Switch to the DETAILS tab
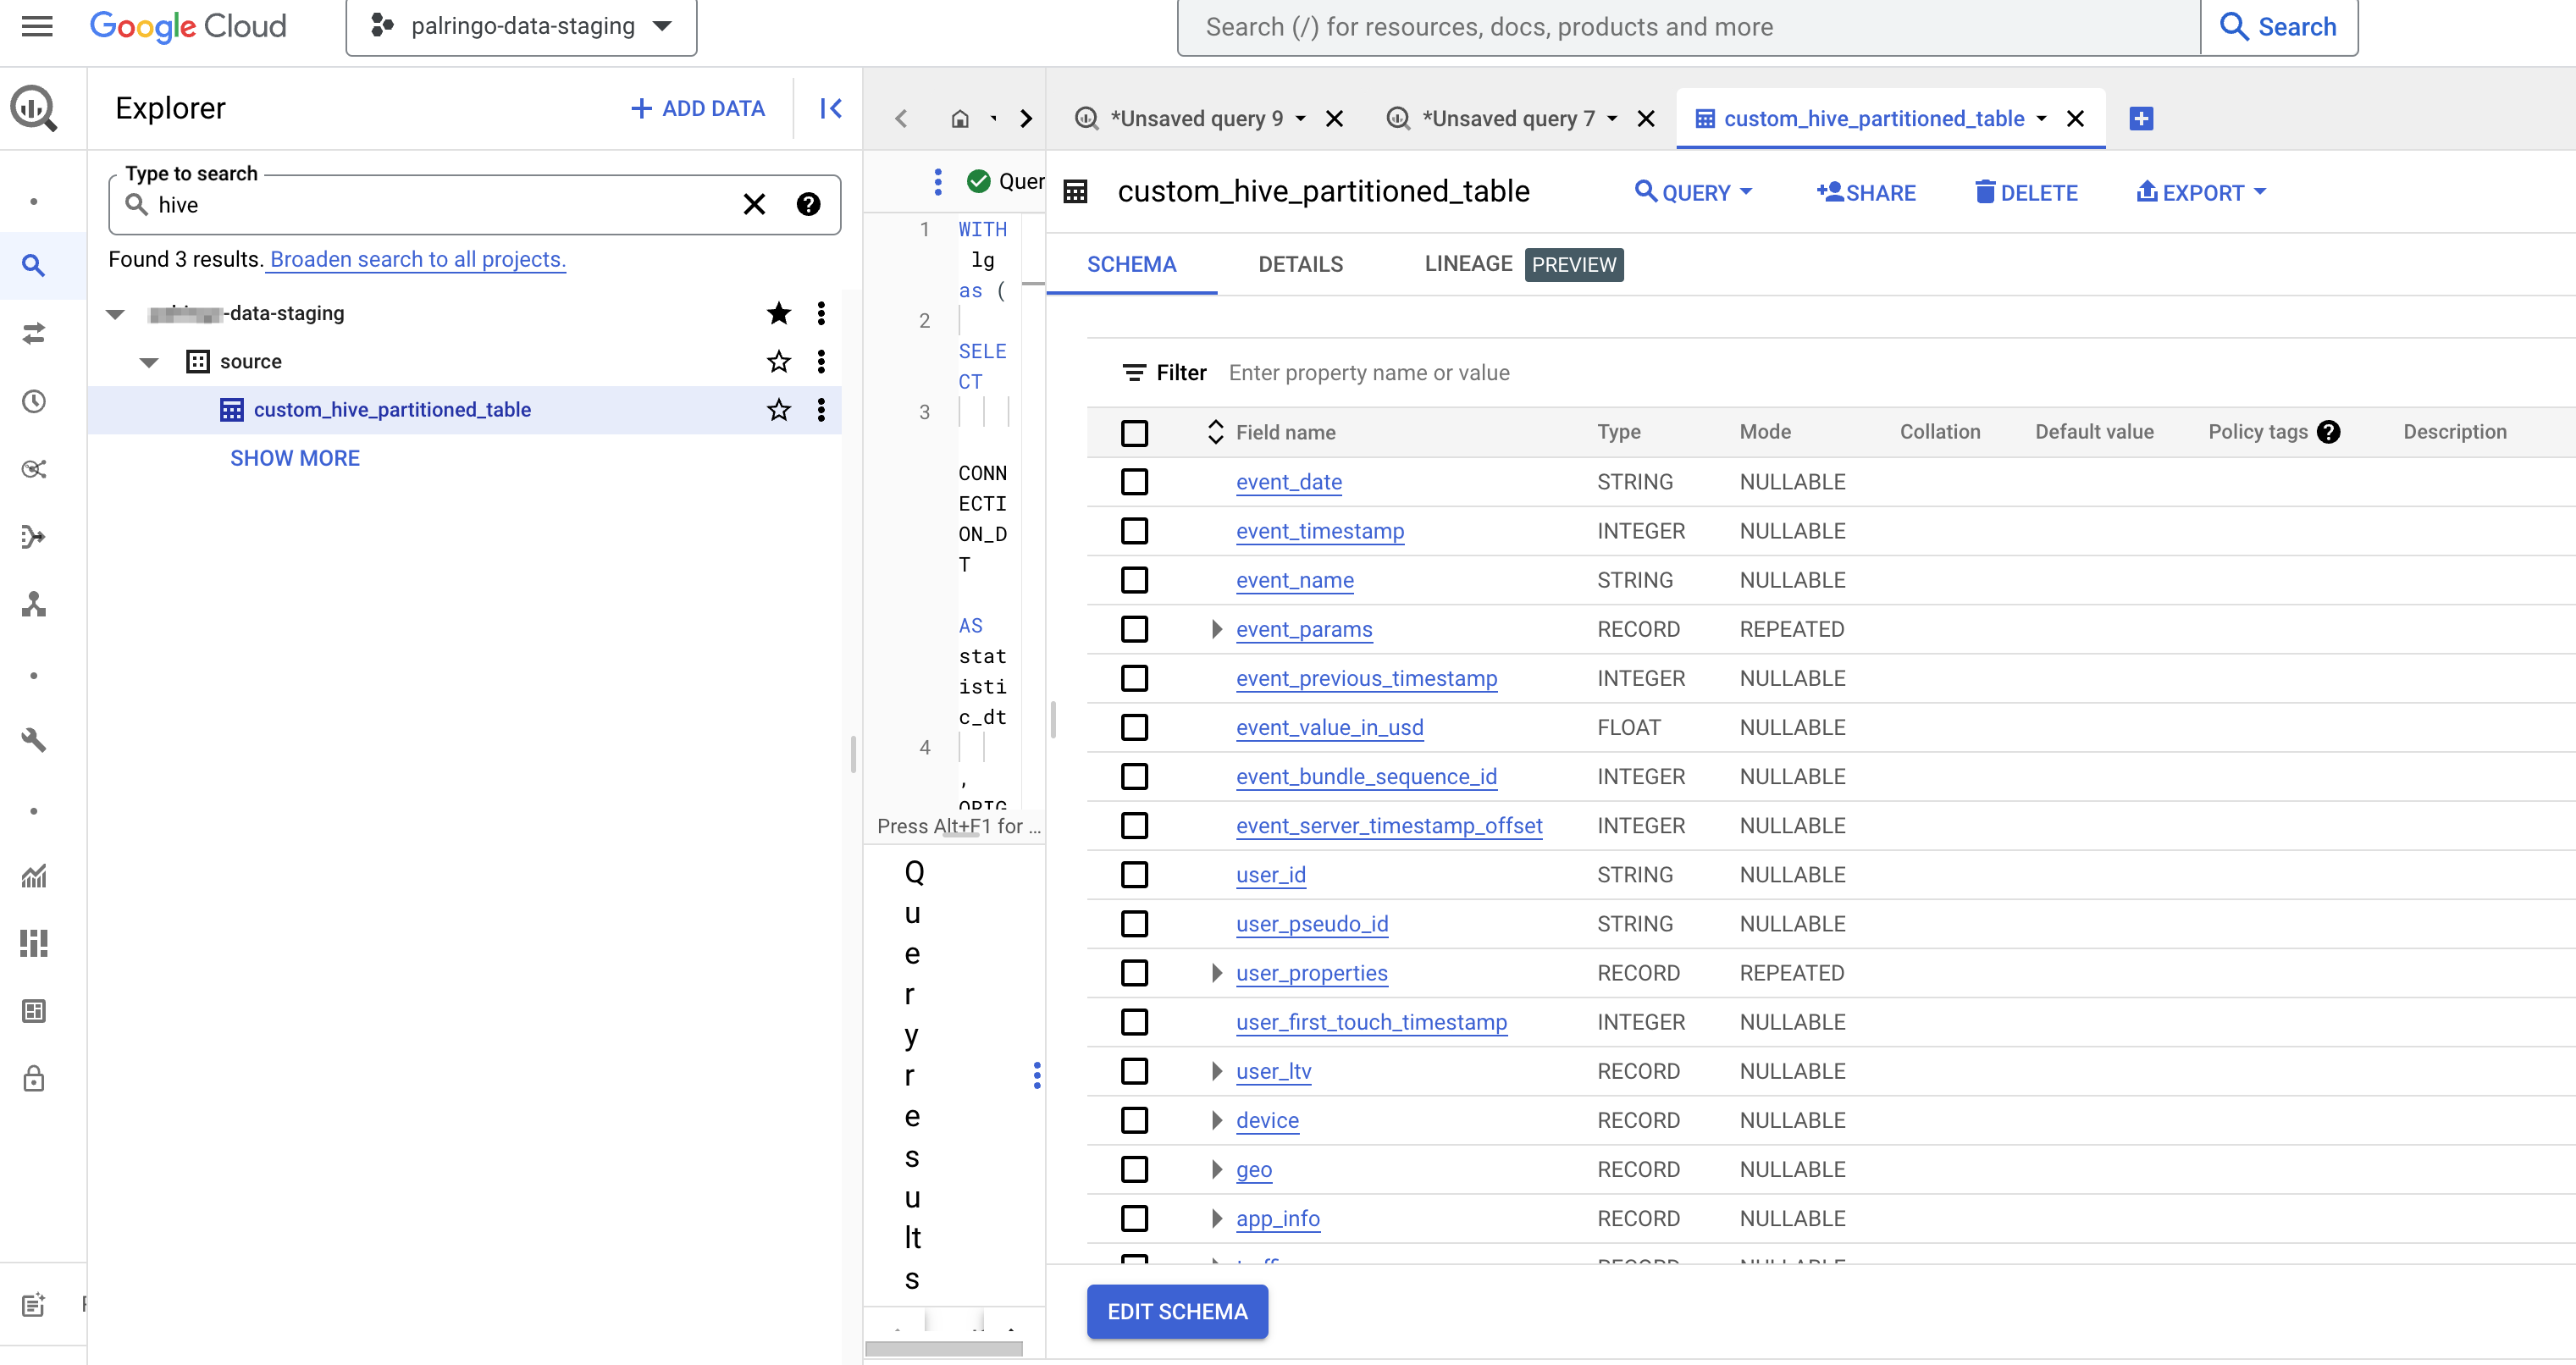Screen dimensions: 2576x1365 point(1300,265)
